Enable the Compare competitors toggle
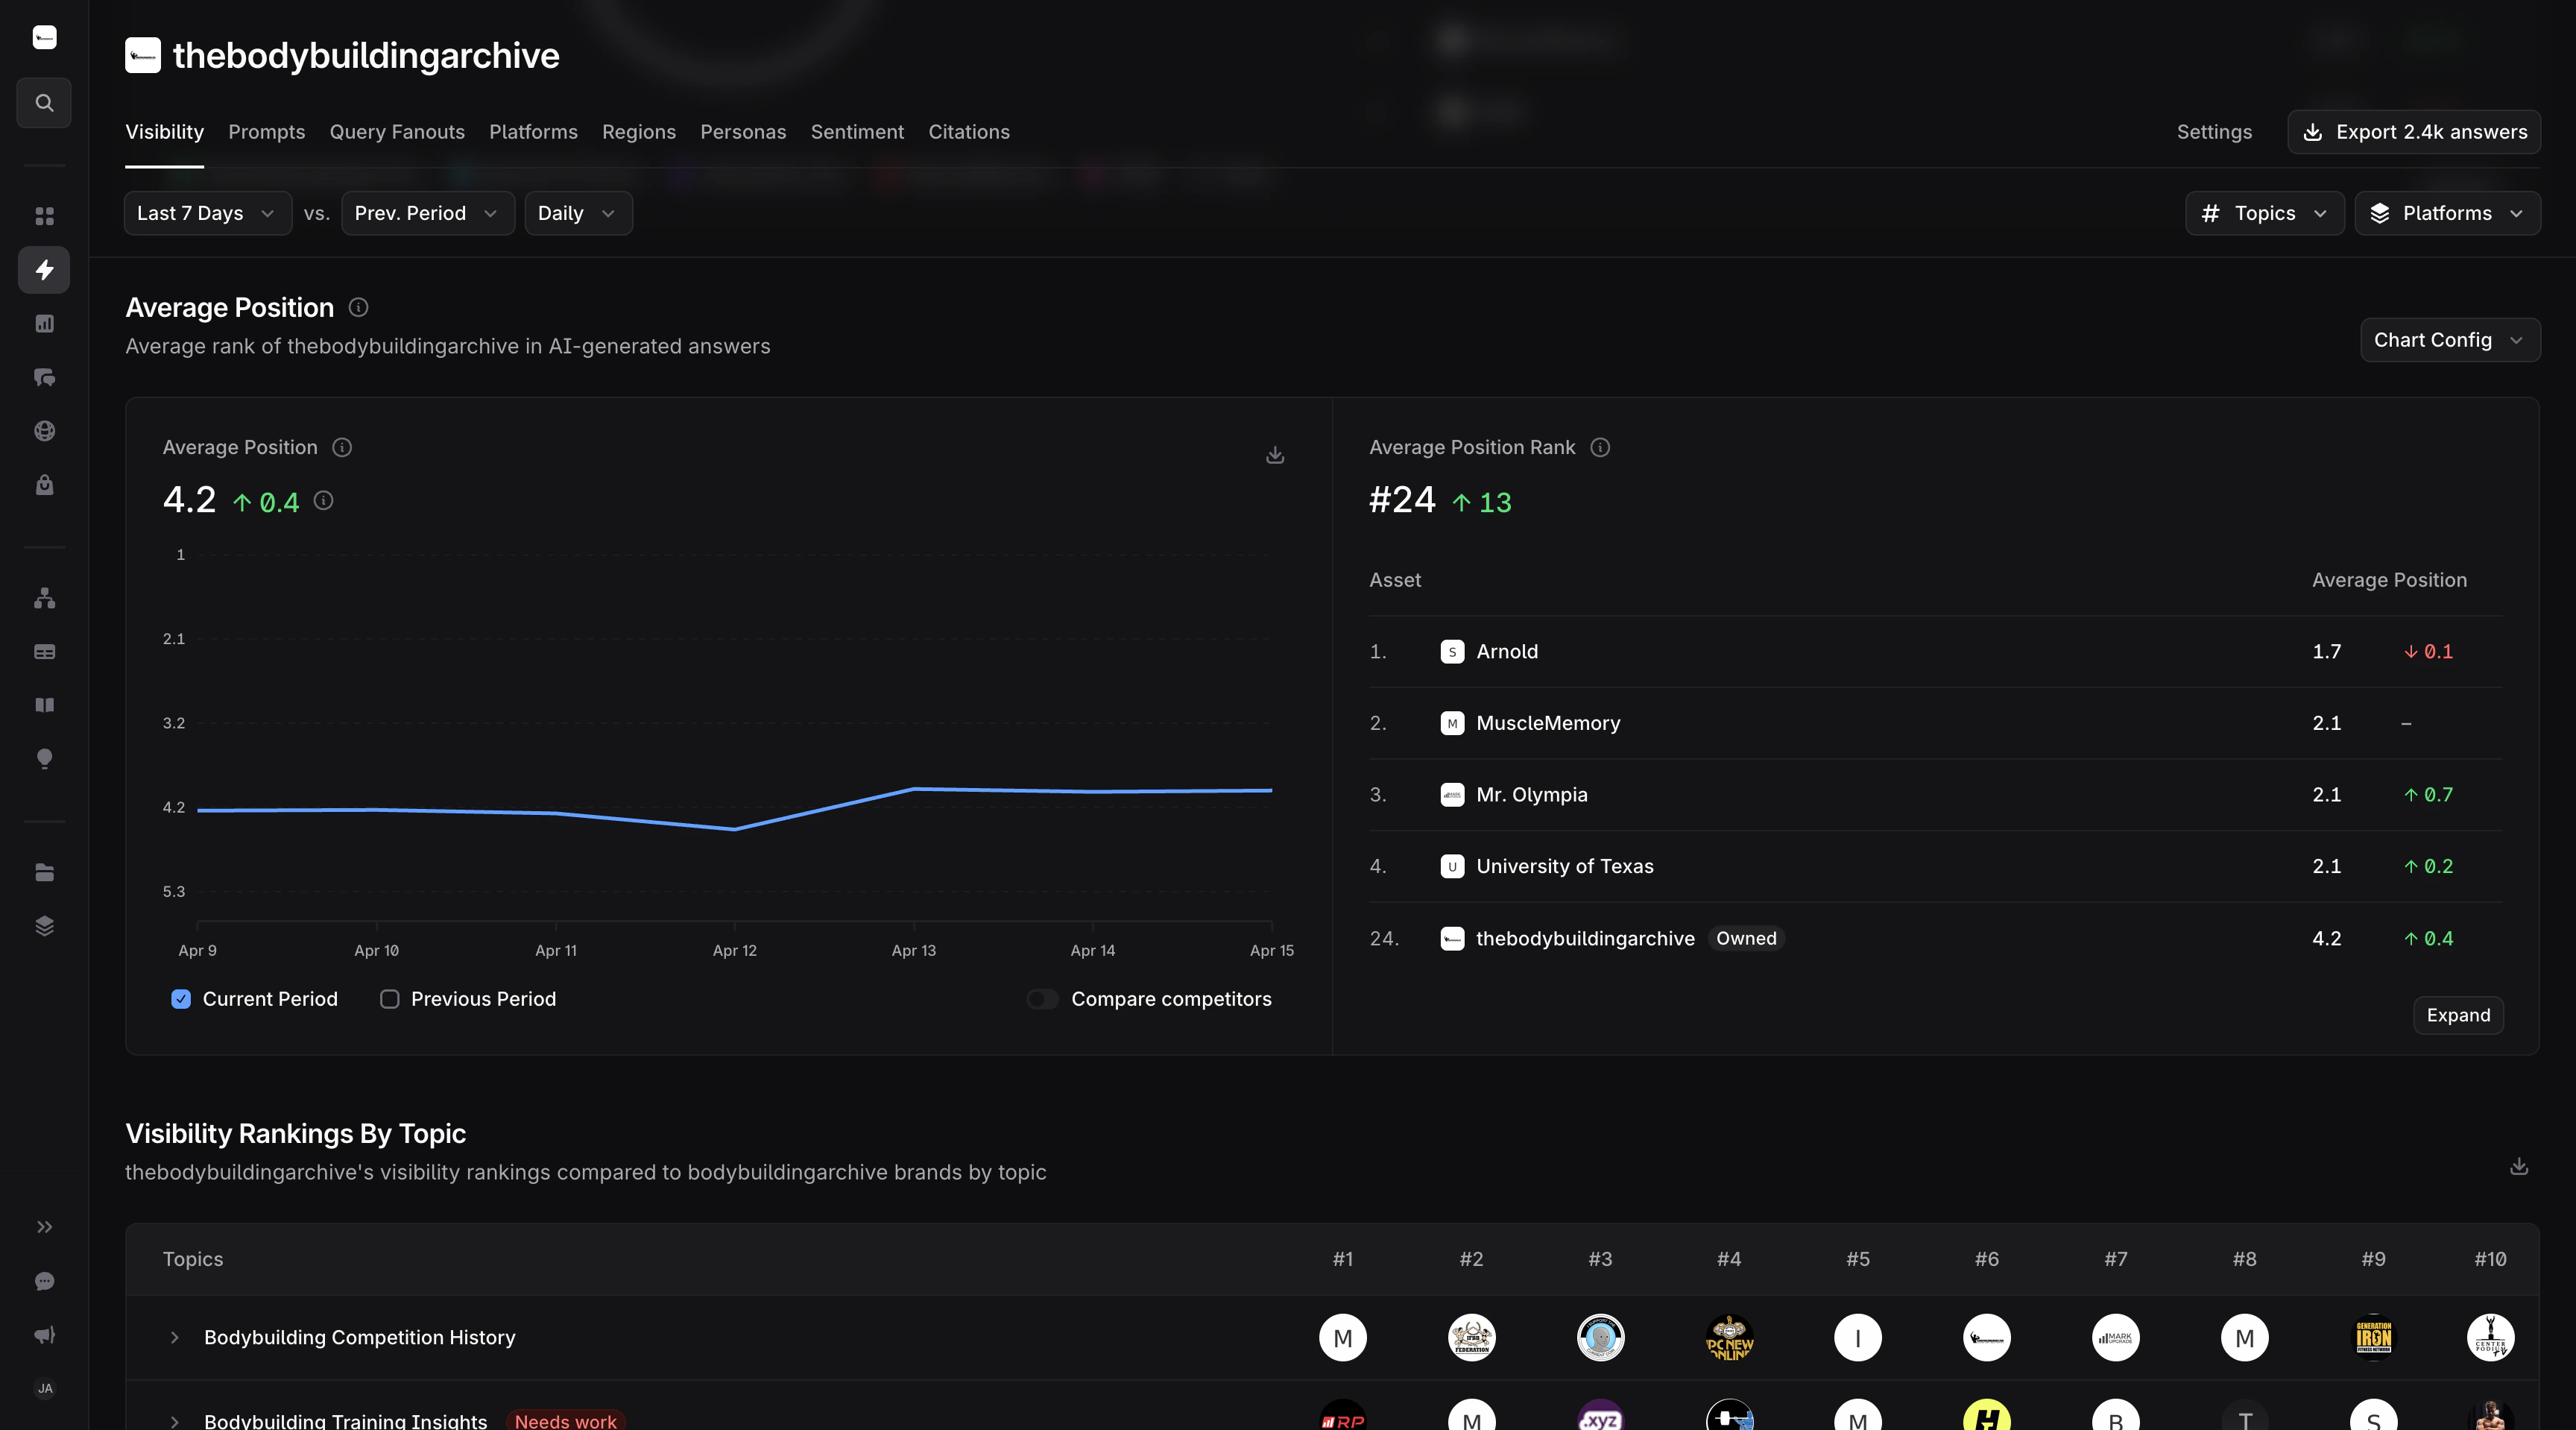 (x=1042, y=999)
